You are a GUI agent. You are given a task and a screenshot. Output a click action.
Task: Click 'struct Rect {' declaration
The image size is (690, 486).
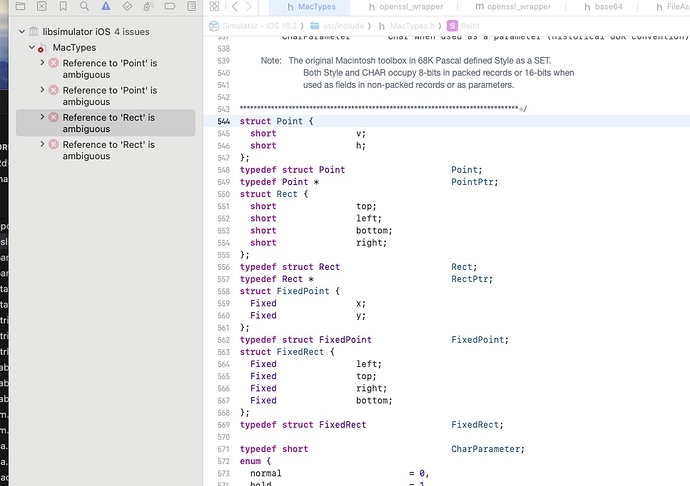(x=274, y=194)
